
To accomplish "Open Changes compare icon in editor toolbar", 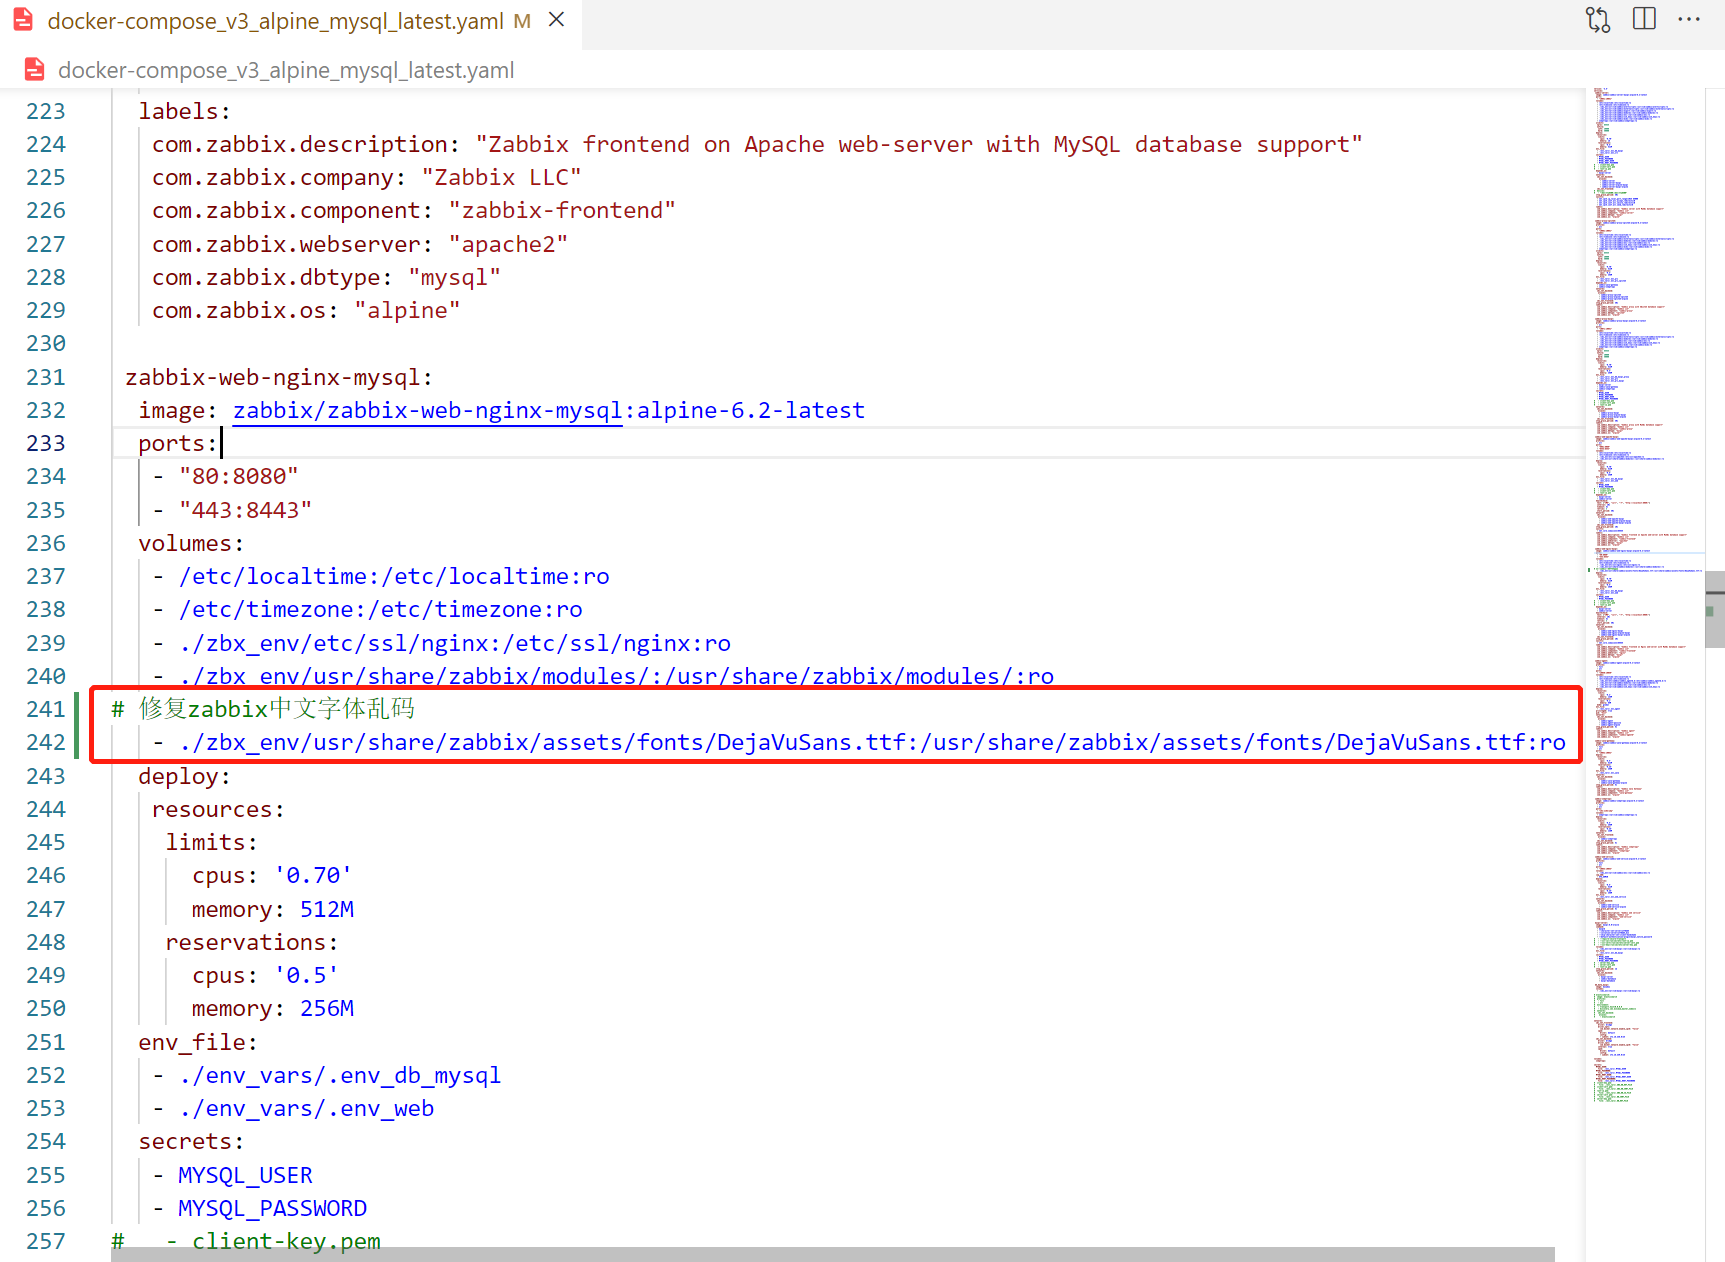I will pyautogui.click(x=1598, y=20).
